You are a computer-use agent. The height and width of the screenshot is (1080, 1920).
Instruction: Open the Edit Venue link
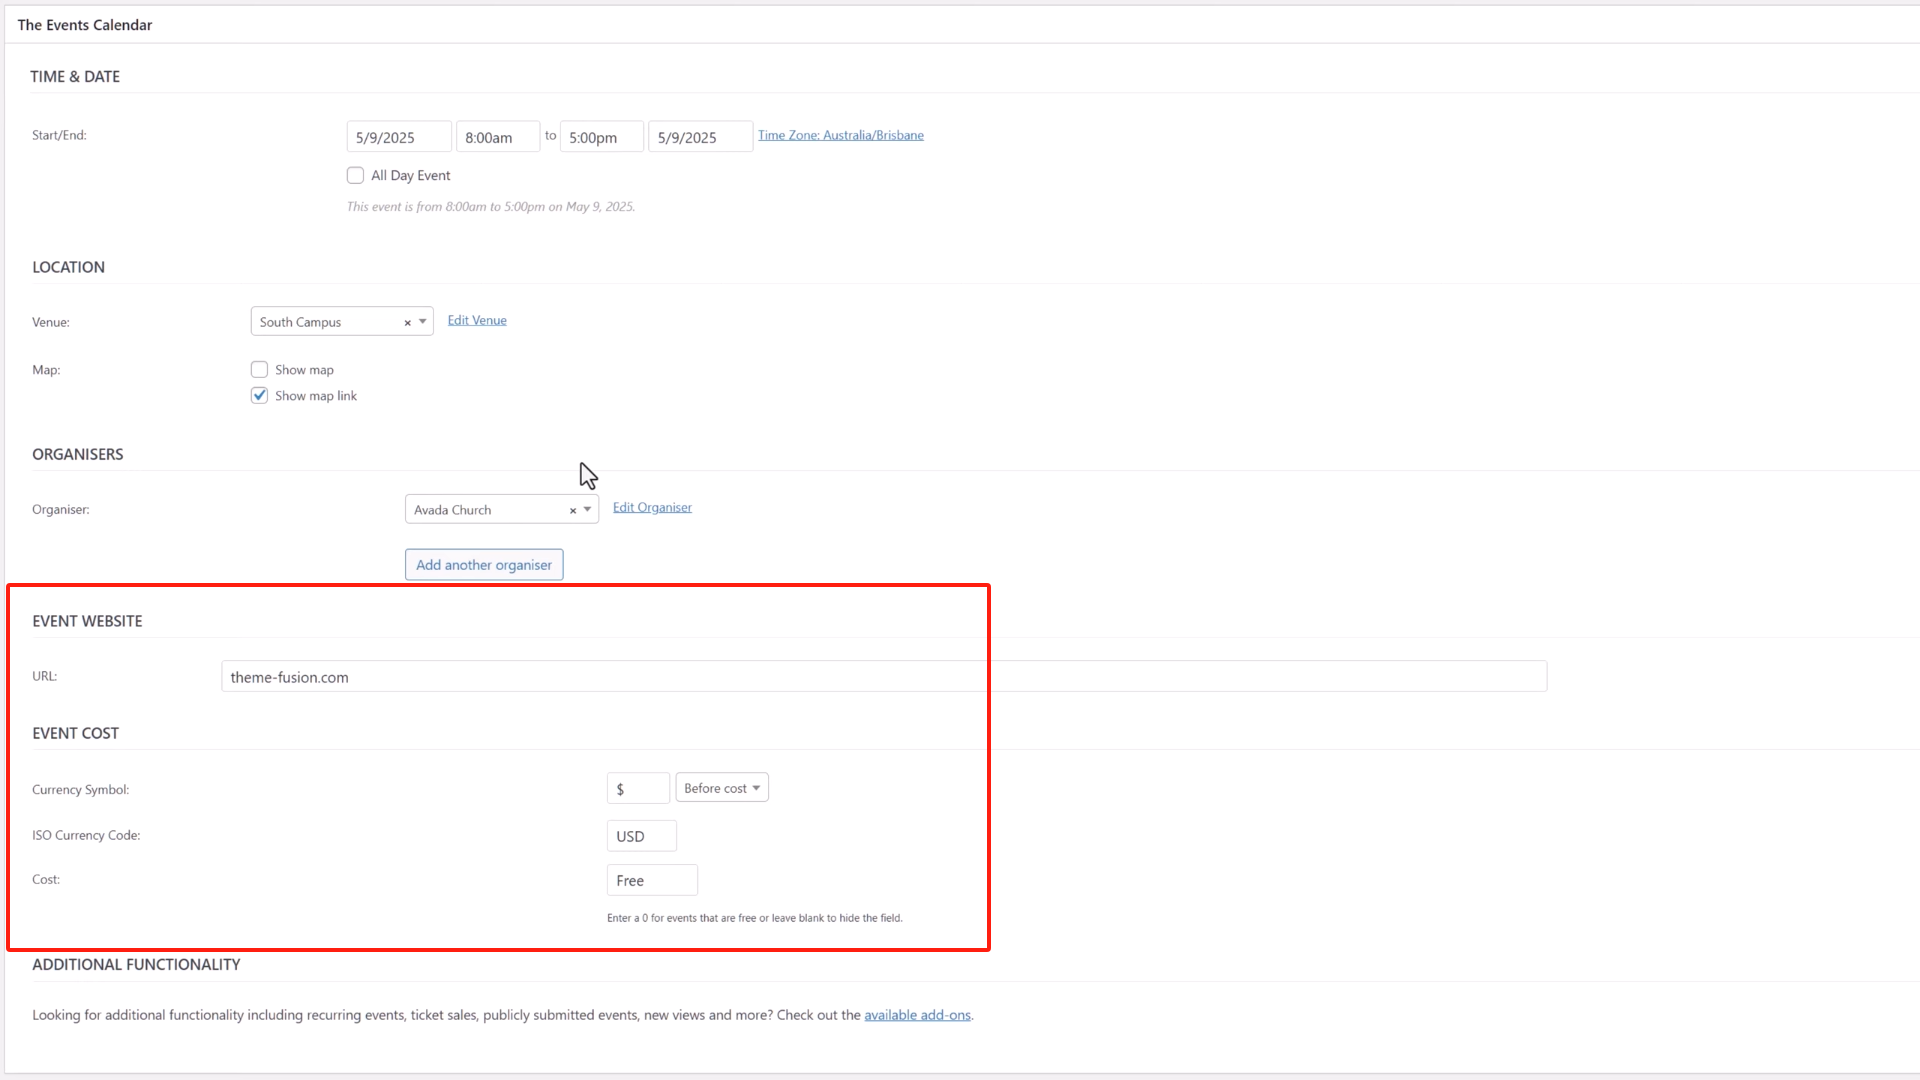coord(477,321)
